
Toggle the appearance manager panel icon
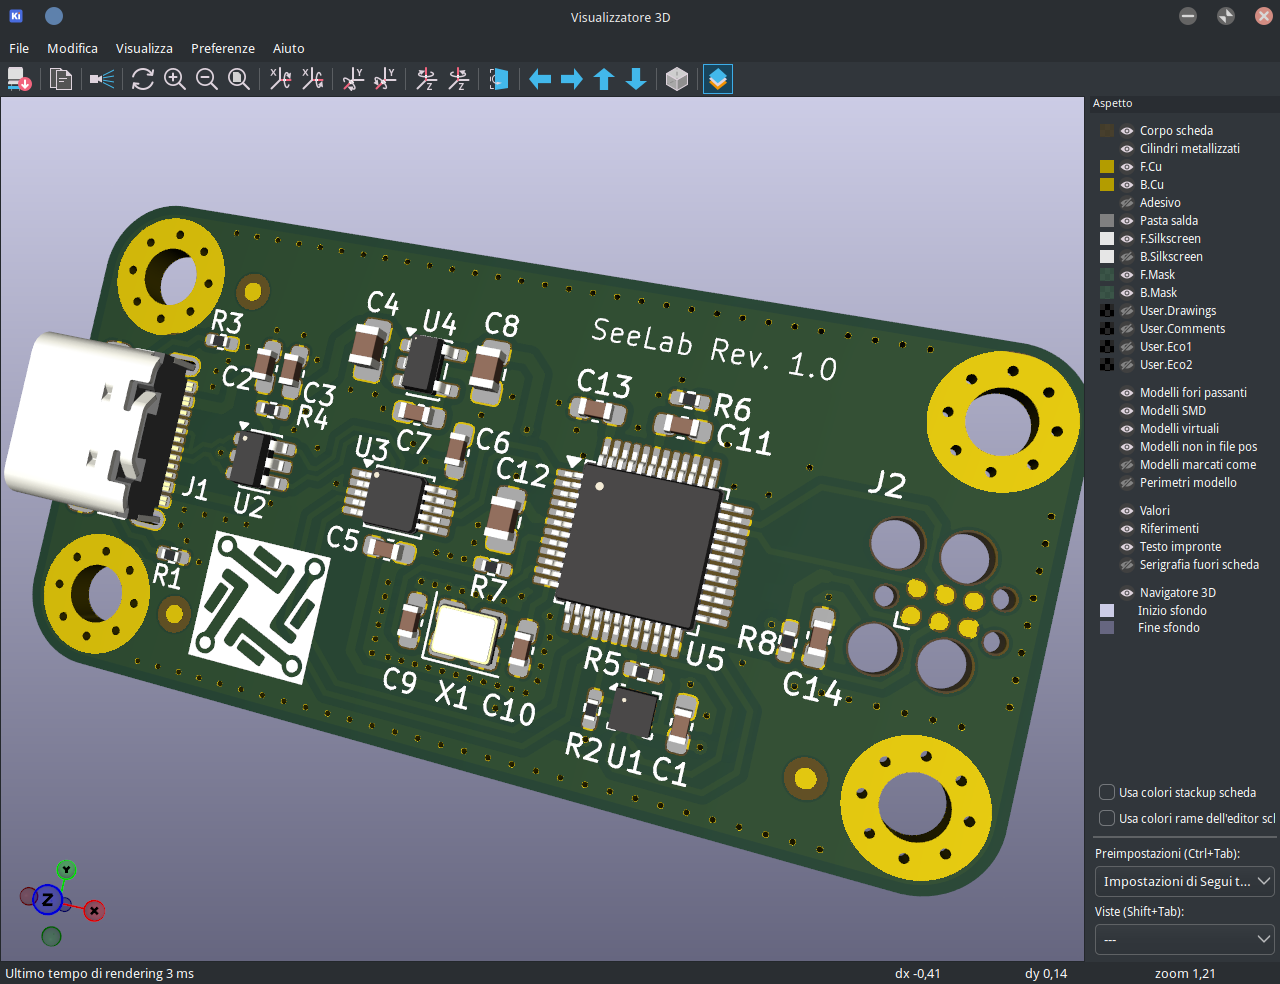click(718, 79)
